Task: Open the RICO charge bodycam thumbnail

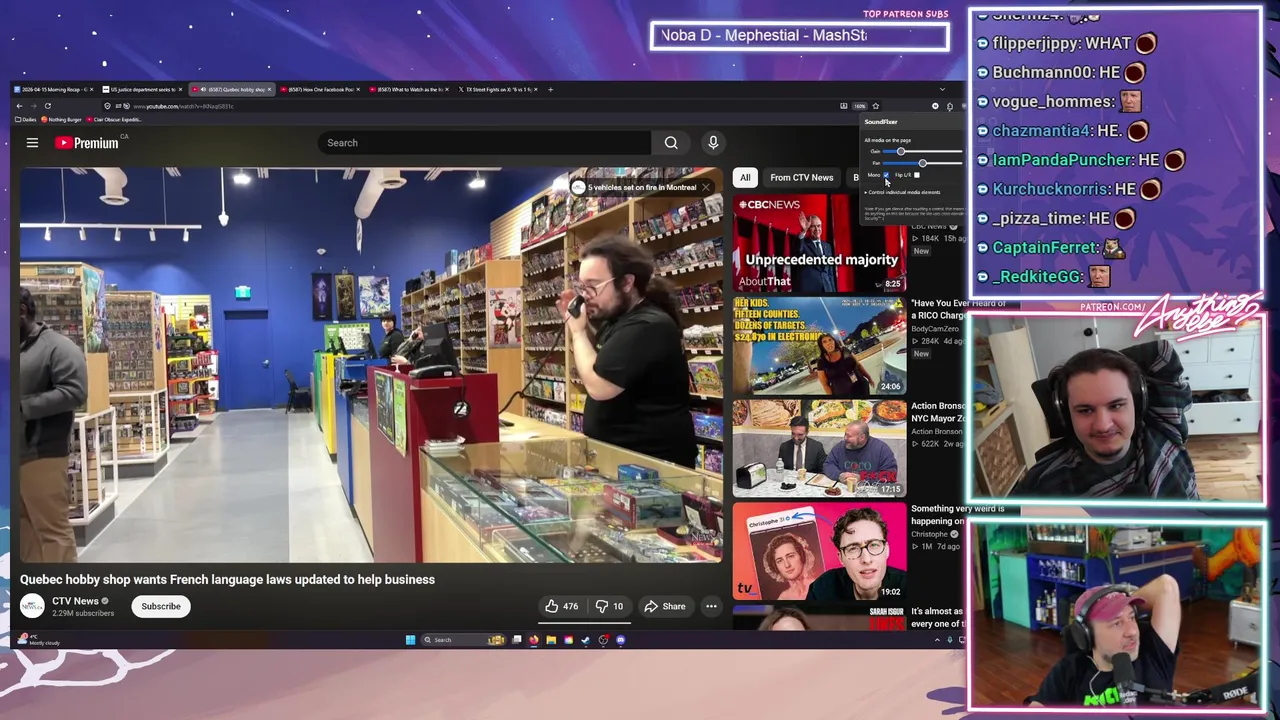Action: coord(819,346)
